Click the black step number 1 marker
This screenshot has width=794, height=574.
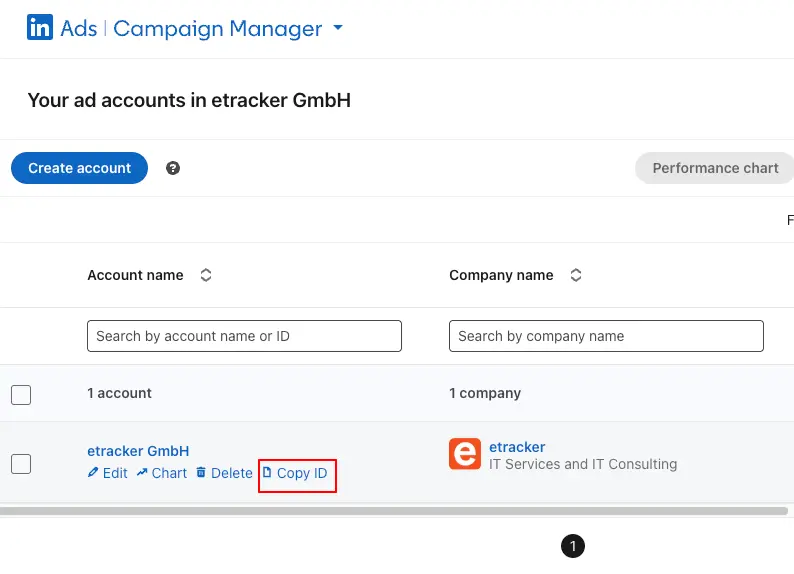click(x=572, y=546)
